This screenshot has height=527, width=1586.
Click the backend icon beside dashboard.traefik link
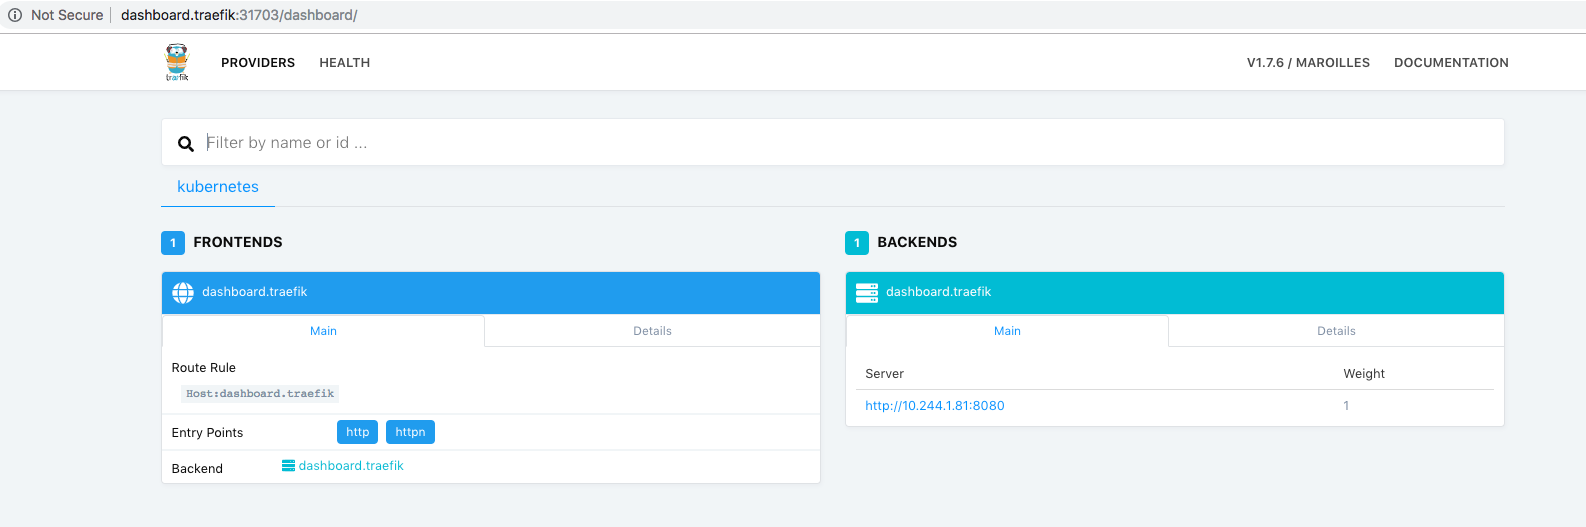[x=288, y=466]
